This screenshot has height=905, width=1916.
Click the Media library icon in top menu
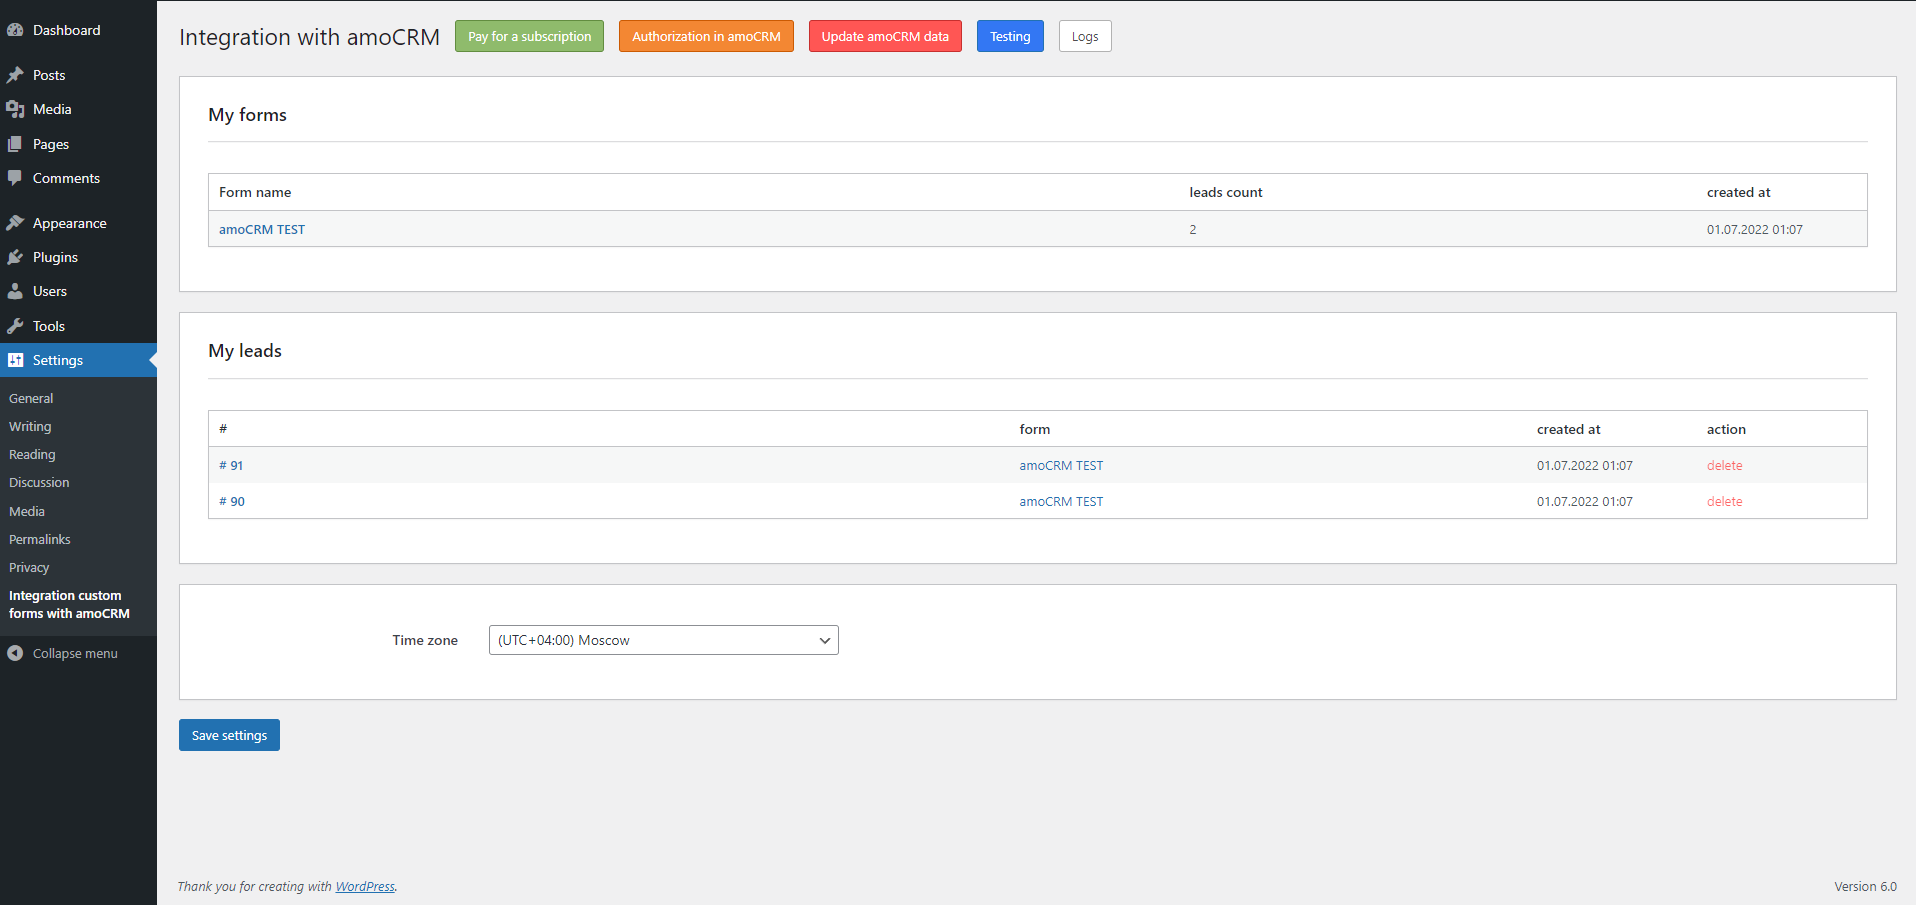click(15, 109)
